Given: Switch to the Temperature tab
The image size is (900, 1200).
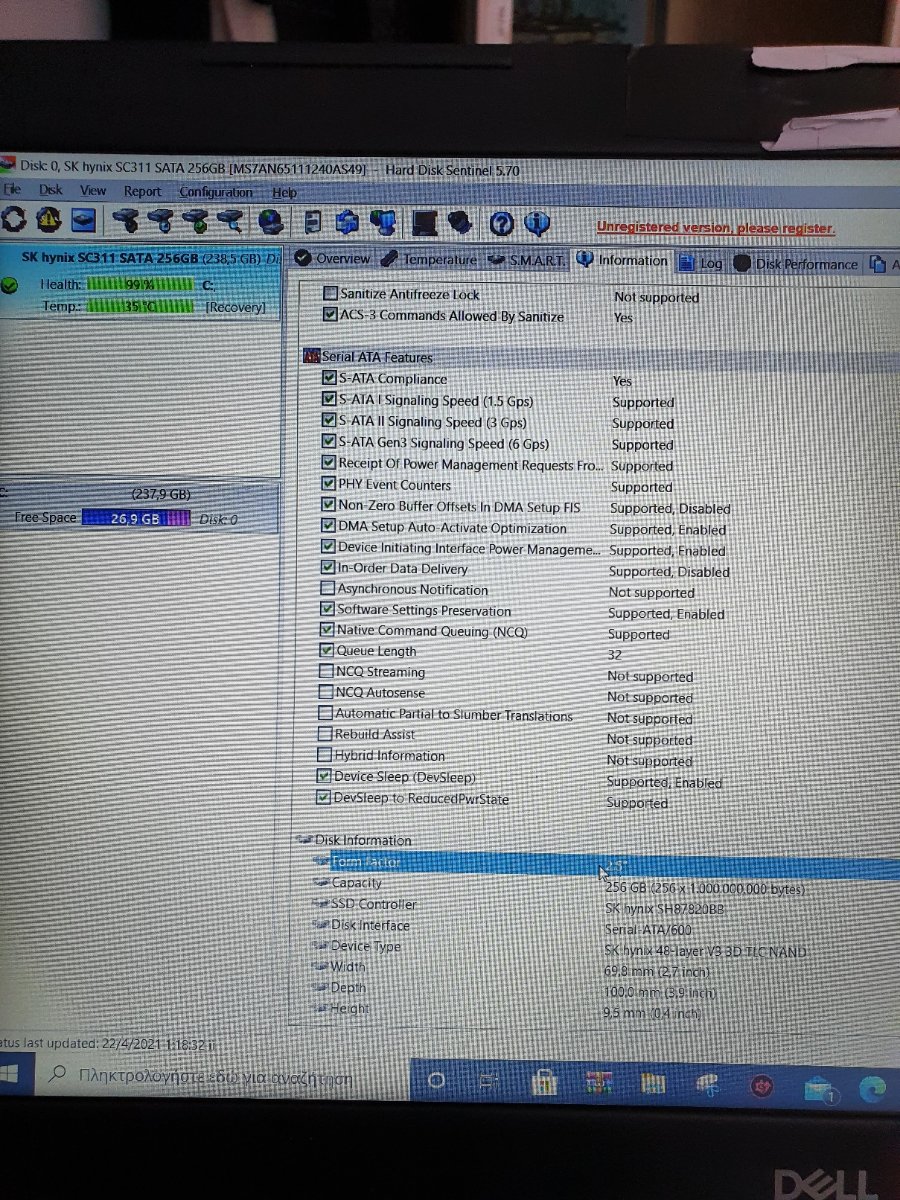Looking at the screenshot, I should [x=430, y=259].
